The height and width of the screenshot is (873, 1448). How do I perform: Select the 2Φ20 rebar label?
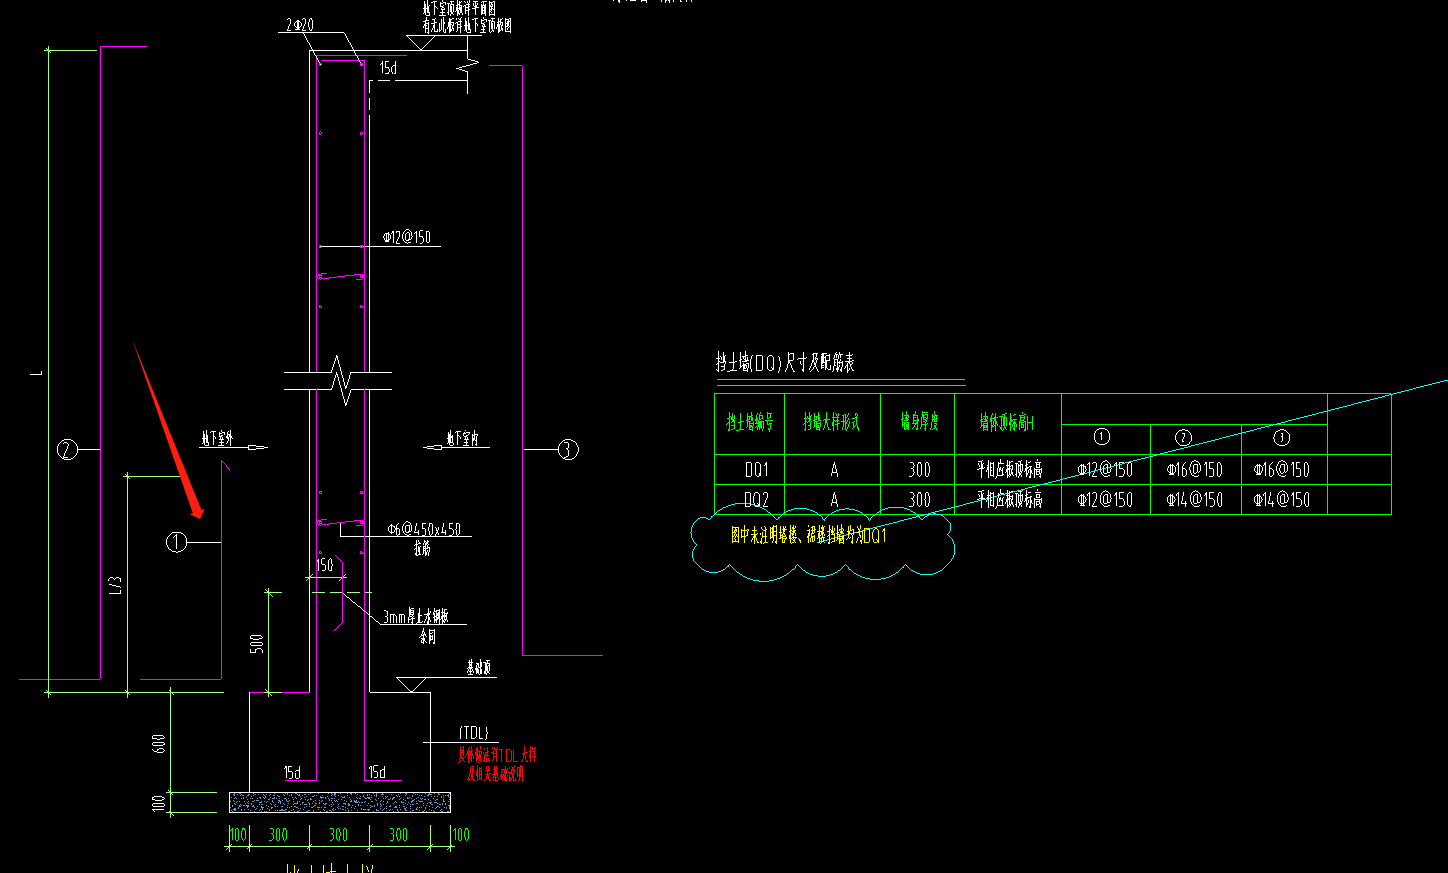click(x=299, y=25)
